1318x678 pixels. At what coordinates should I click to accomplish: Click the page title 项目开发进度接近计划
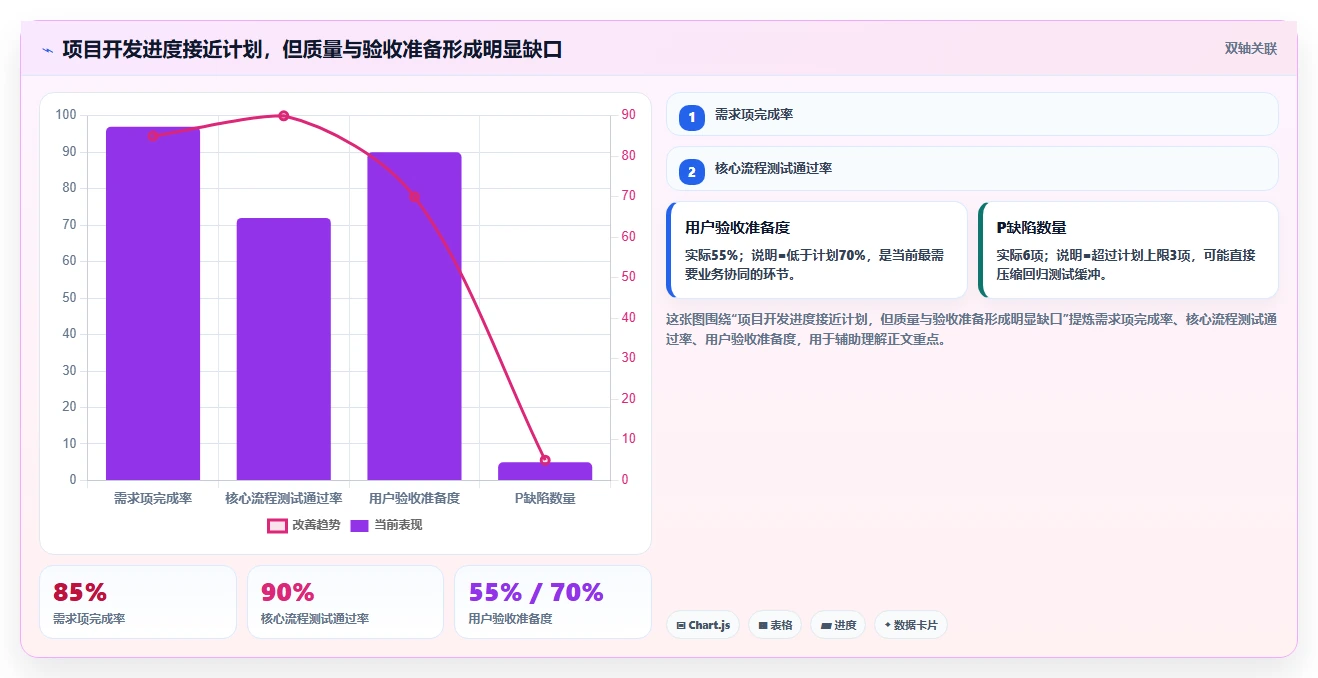pyautogui.click(x=311, y=49)
